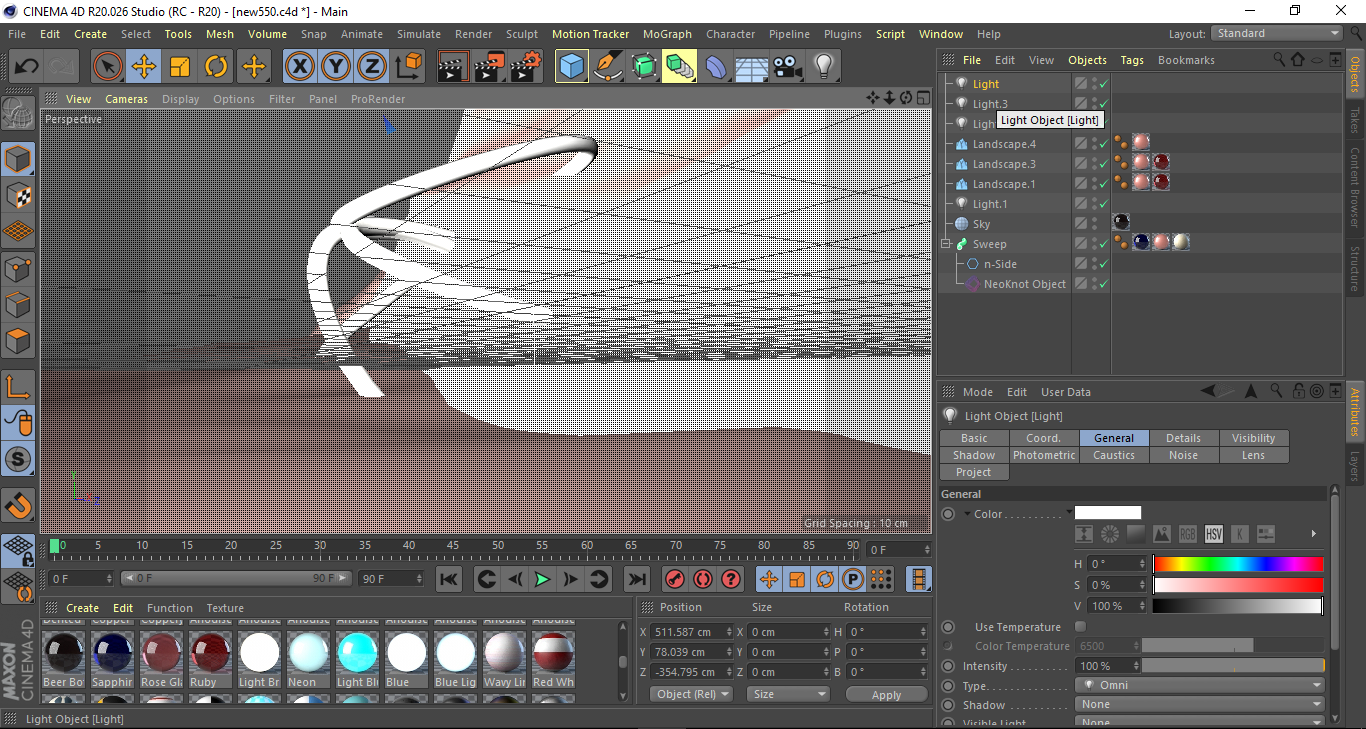Open viewport Cameras menu
The height and width of the screenshot is (729, 1366).
(x=127, y=99)
